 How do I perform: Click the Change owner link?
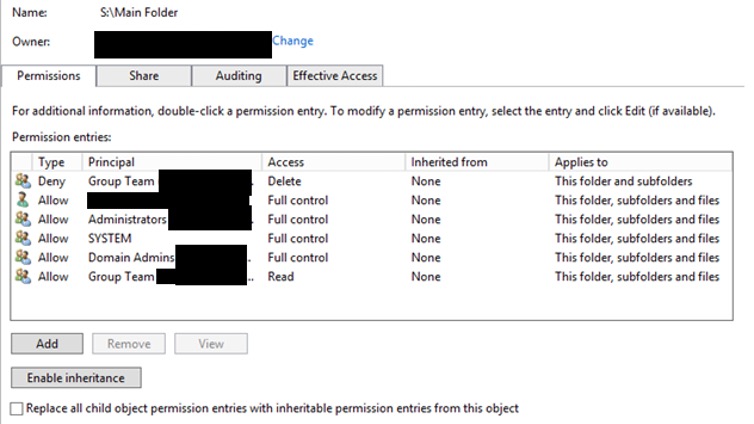[x=293, y=41]
